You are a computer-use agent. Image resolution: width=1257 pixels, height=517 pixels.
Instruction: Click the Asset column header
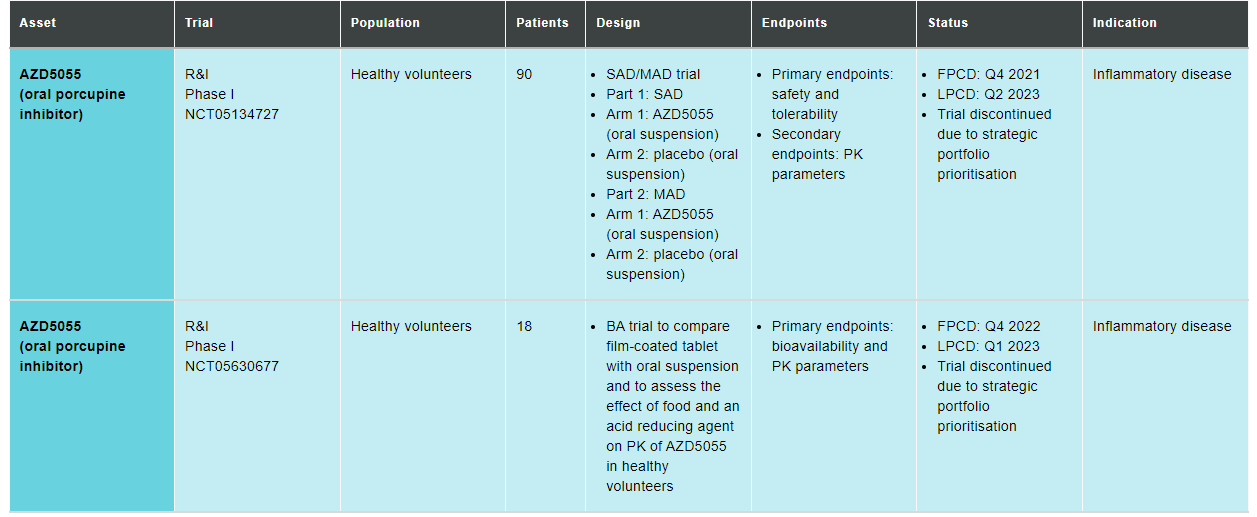point(38,23)
